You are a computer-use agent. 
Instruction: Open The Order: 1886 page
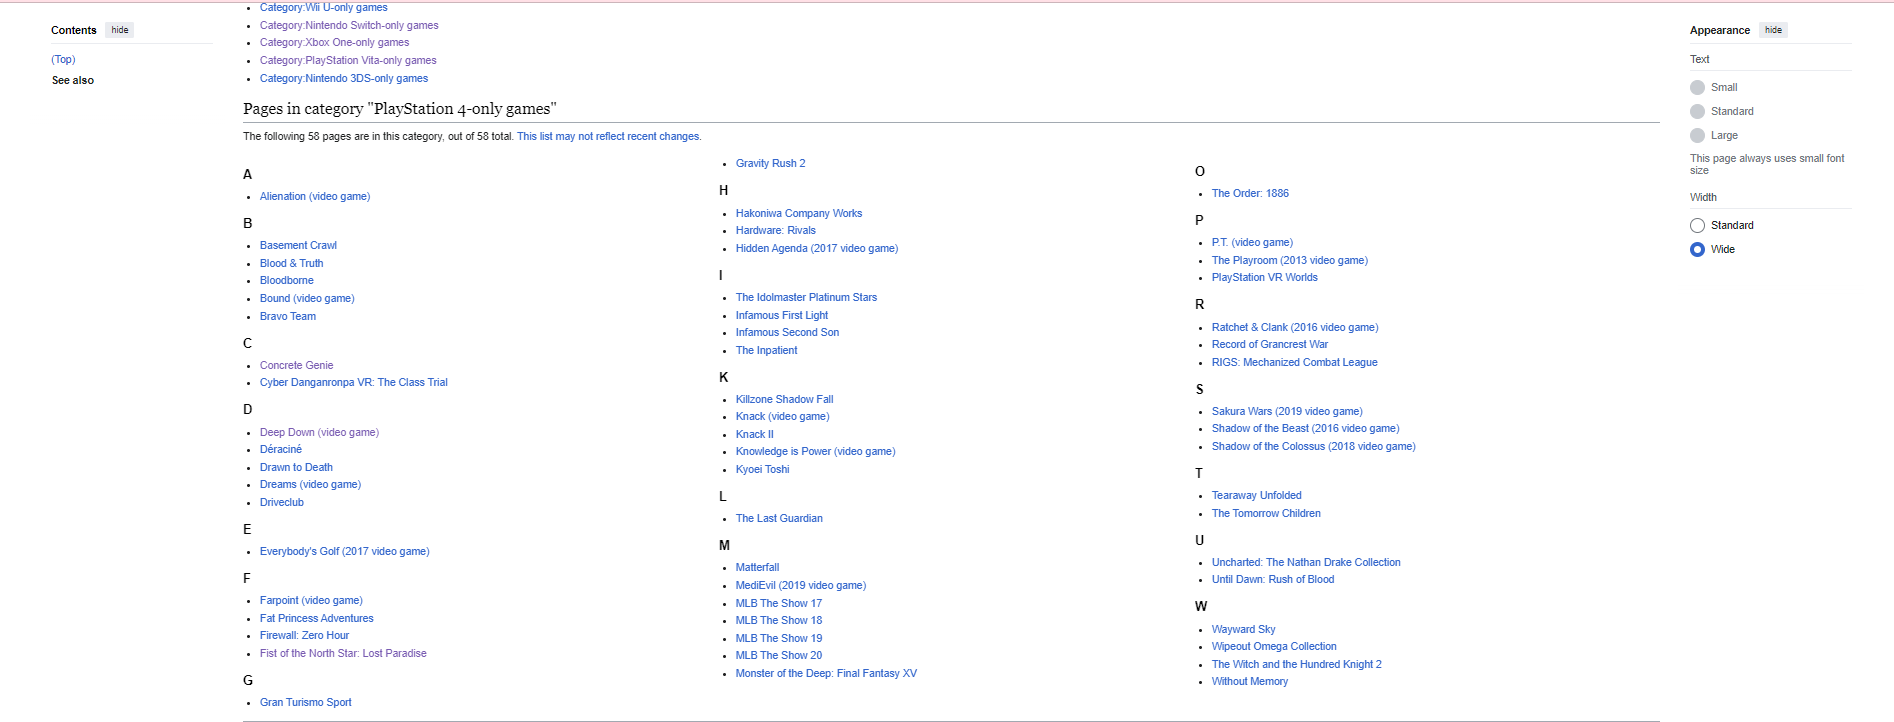[x=1250, y=193]
